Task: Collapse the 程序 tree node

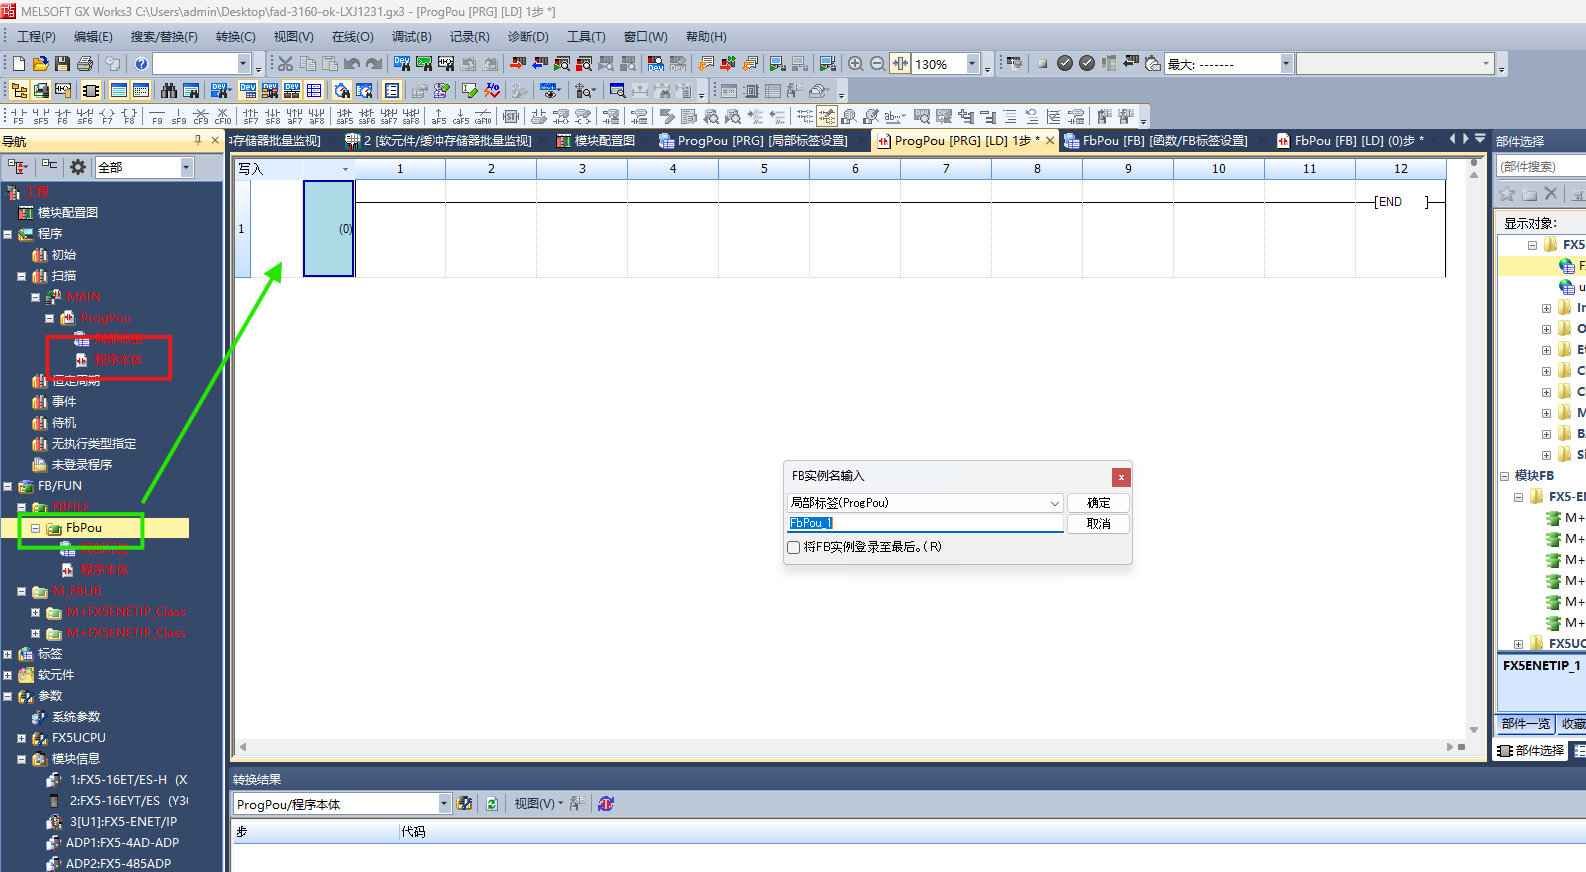Action: point(7,234)
